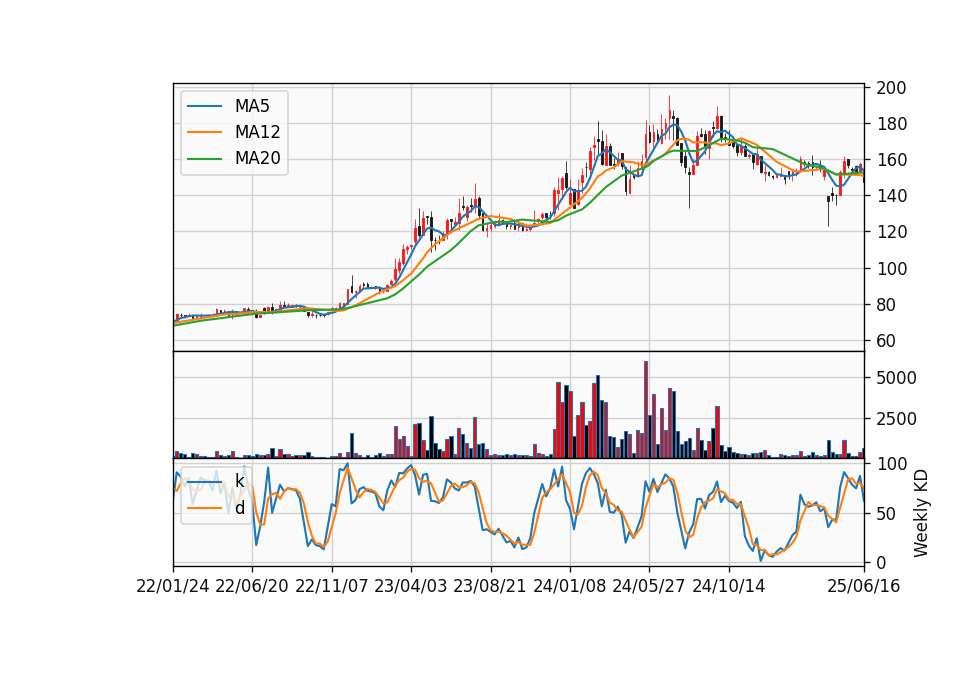Click the blue MA5 legend line sample
960x690 pixels.
pos(204,107)
